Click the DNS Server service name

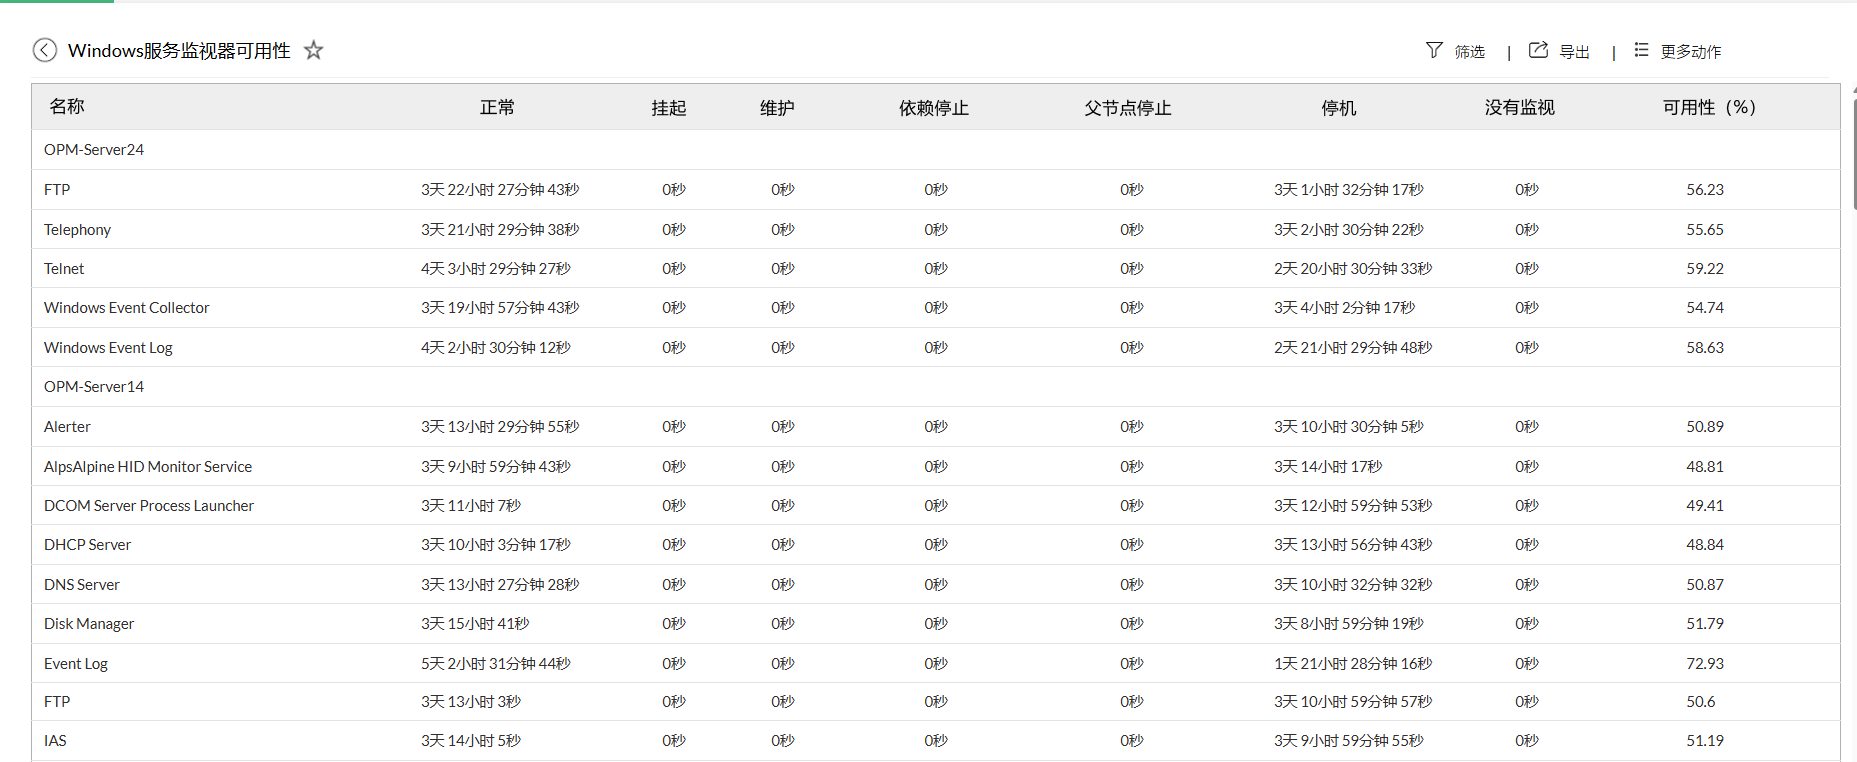(82, 585)
